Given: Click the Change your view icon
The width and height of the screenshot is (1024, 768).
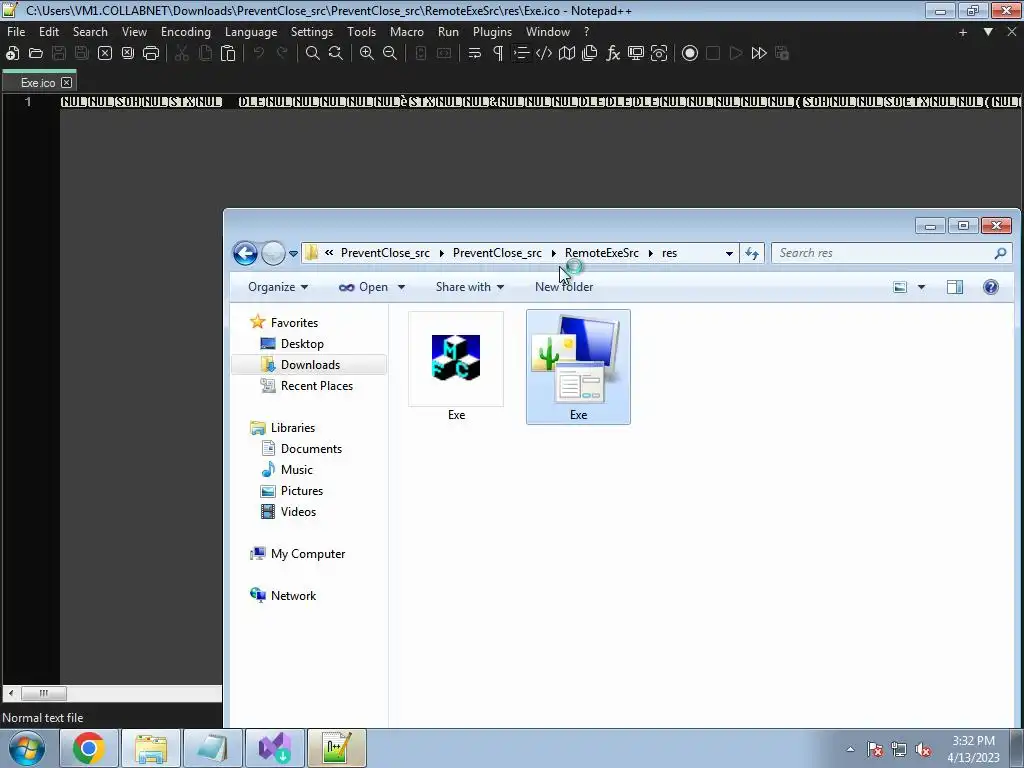Looking at the screenshot, I should click(x=900, y=287).
